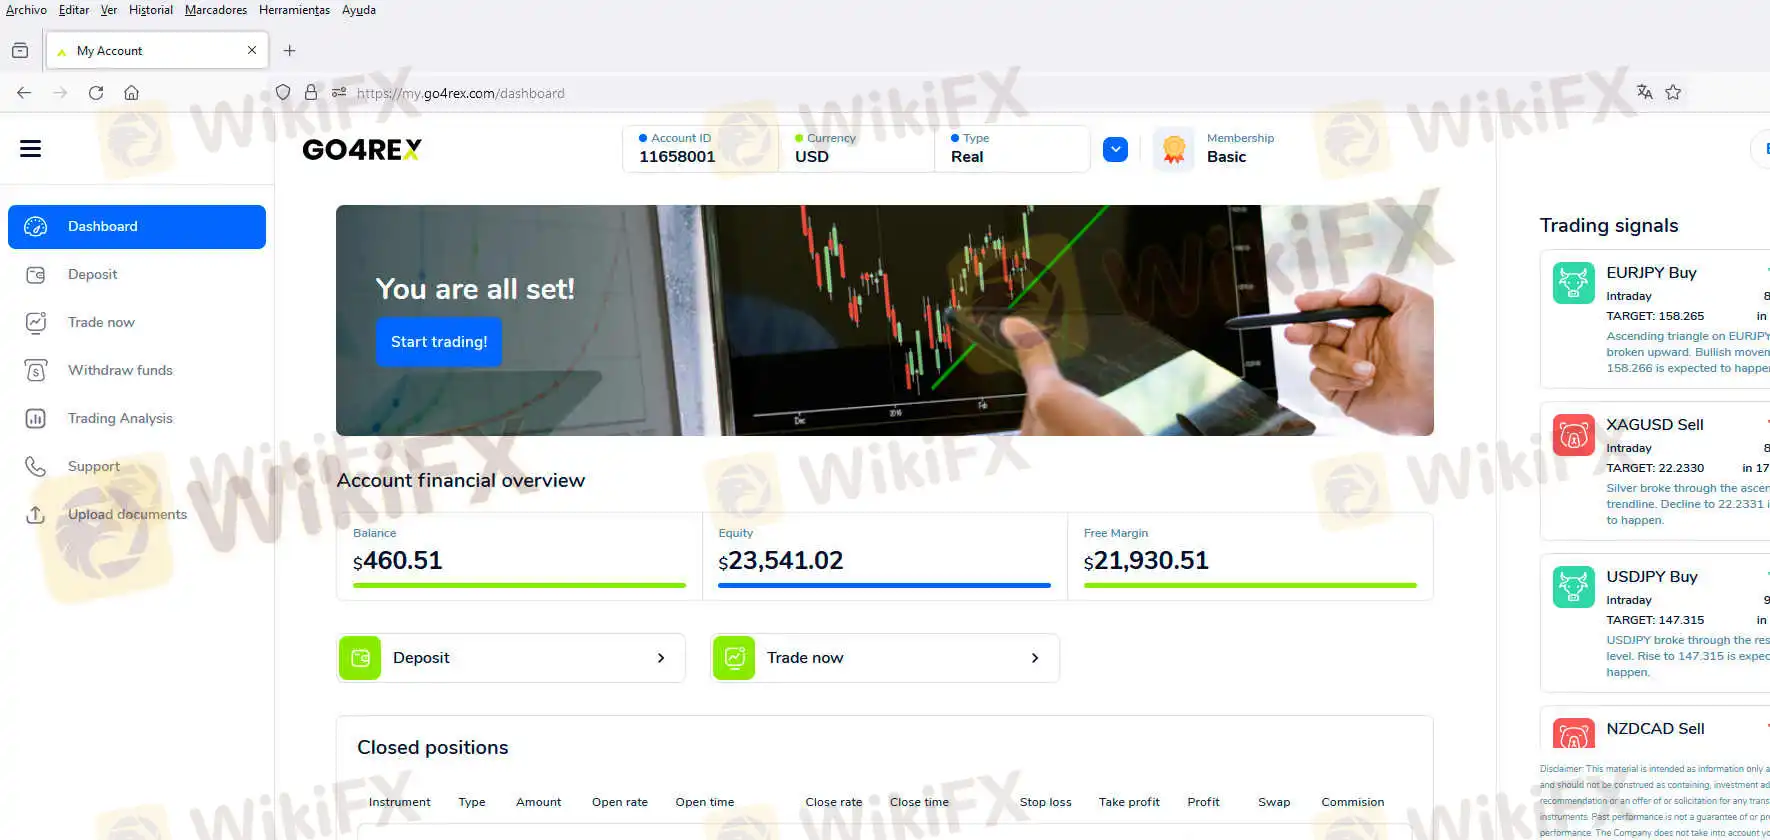Open the Marcadores menu
This screenshot has height=840, width=1770.
tap(216, 10)
